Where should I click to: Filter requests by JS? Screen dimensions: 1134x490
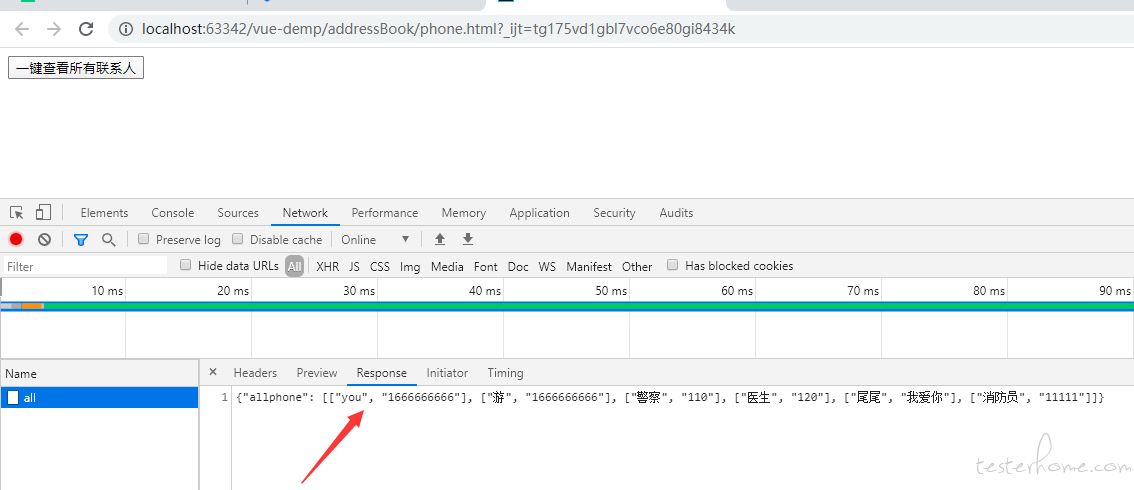click(354, 266)
